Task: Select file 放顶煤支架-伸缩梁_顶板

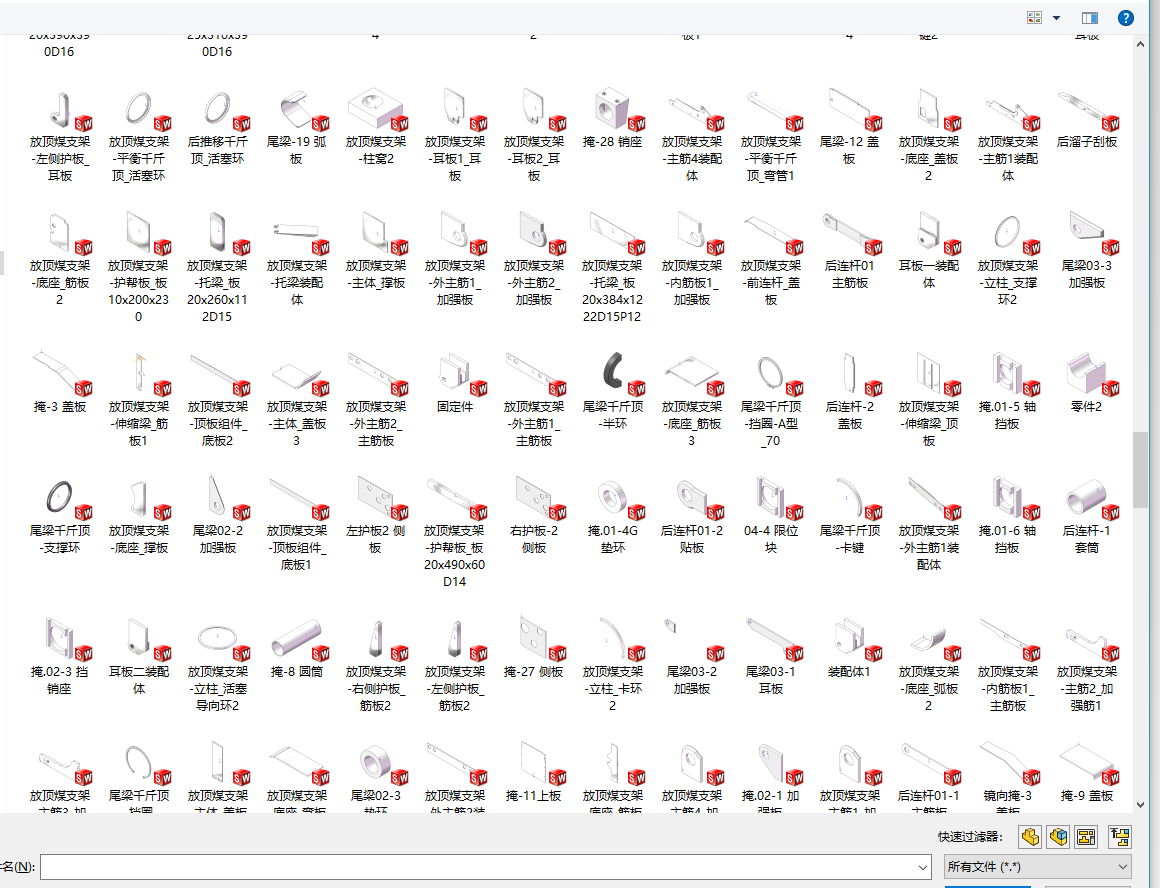Action: [x=928, y=400]
